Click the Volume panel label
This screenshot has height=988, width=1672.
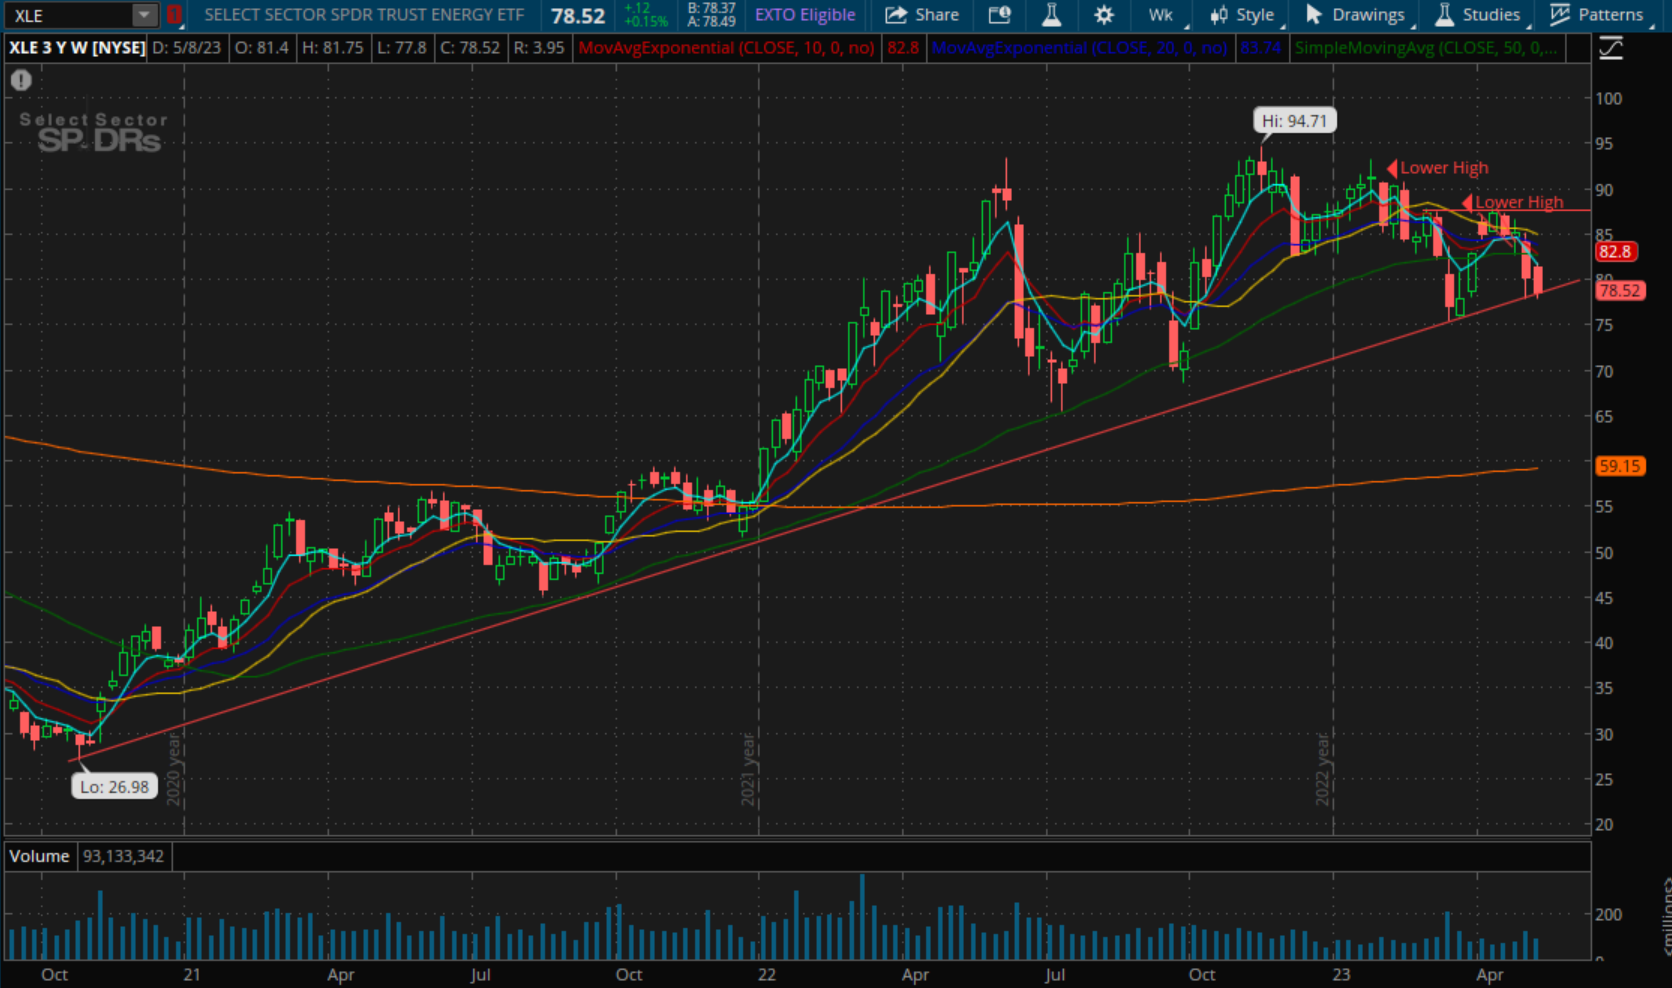[x=40, y=856]
